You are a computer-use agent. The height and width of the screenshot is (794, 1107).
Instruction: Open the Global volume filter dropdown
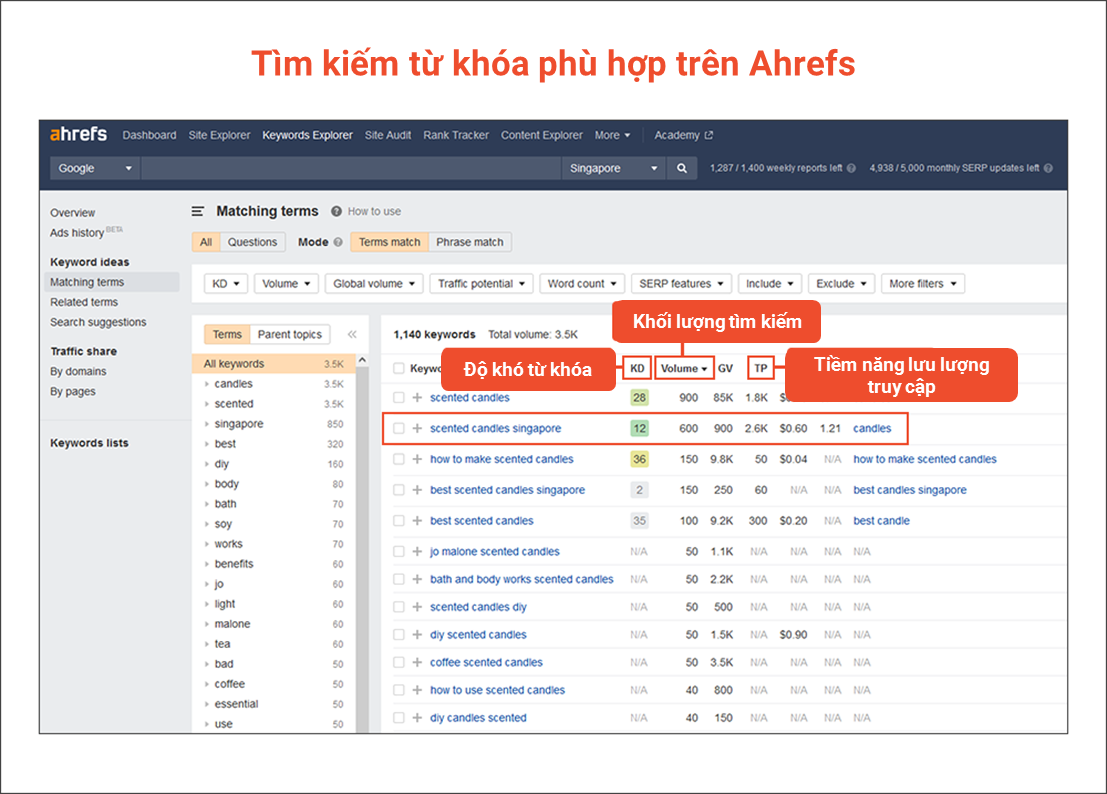point(374,284)
